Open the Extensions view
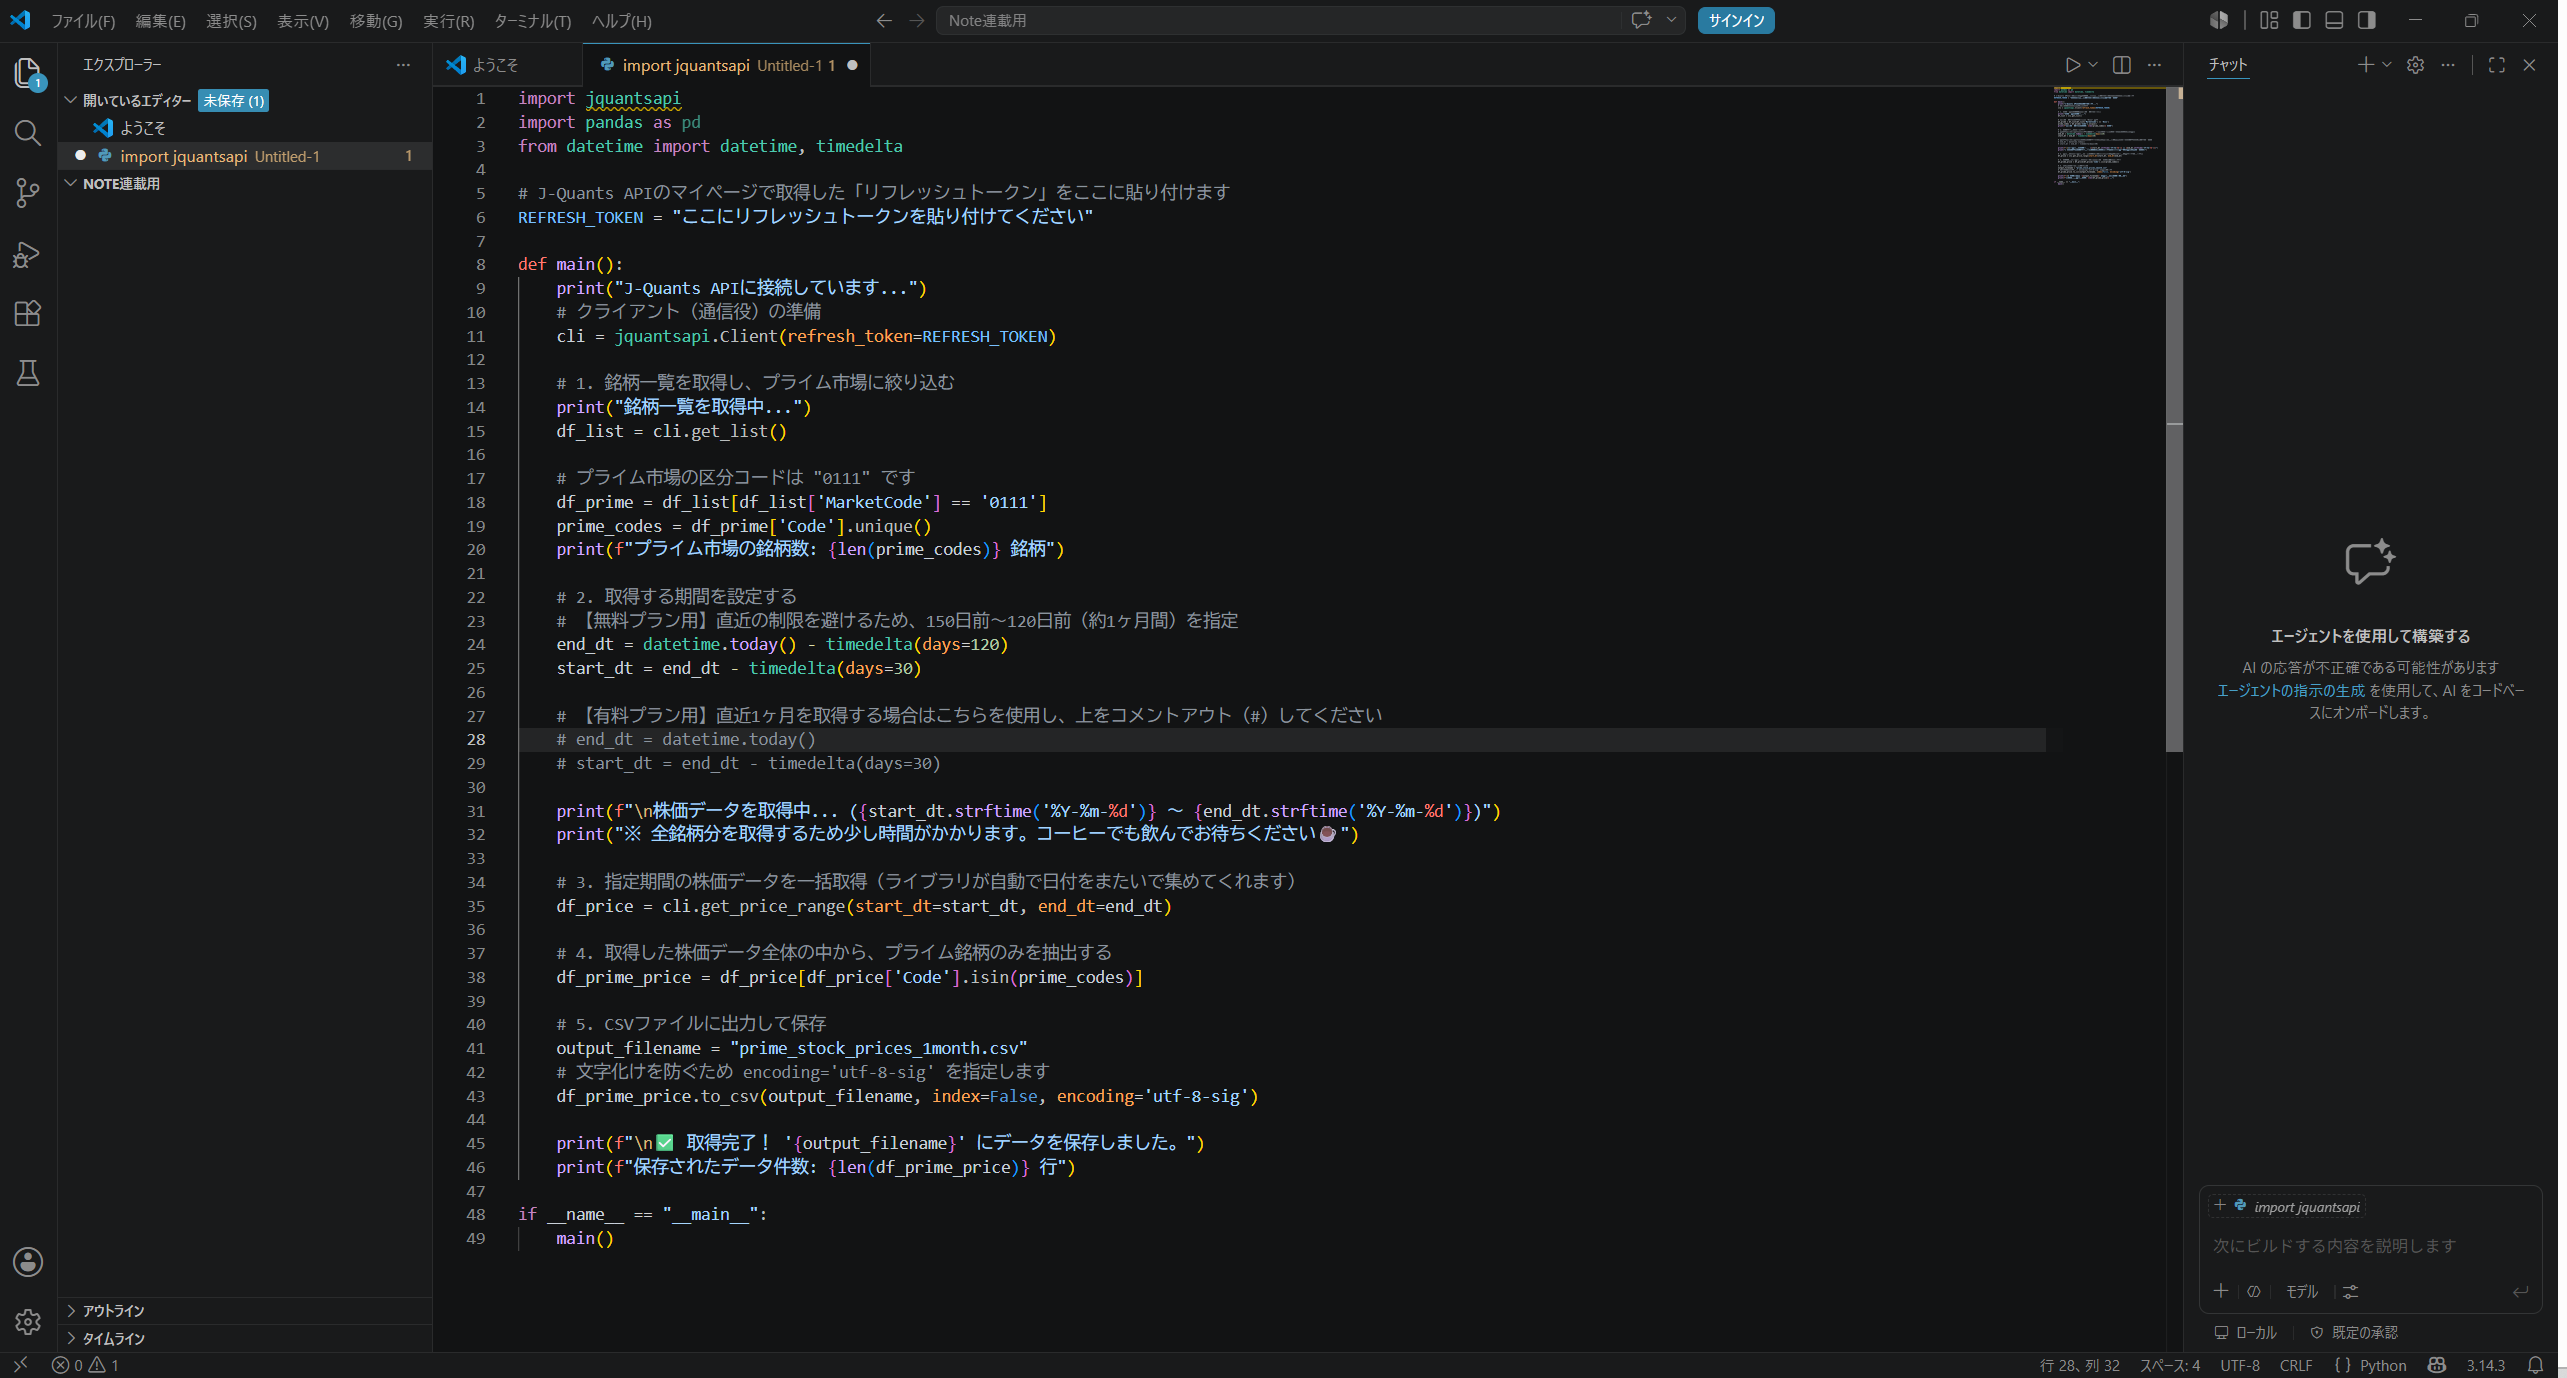Screen dimensions: 2567x1378 [28, 314]
